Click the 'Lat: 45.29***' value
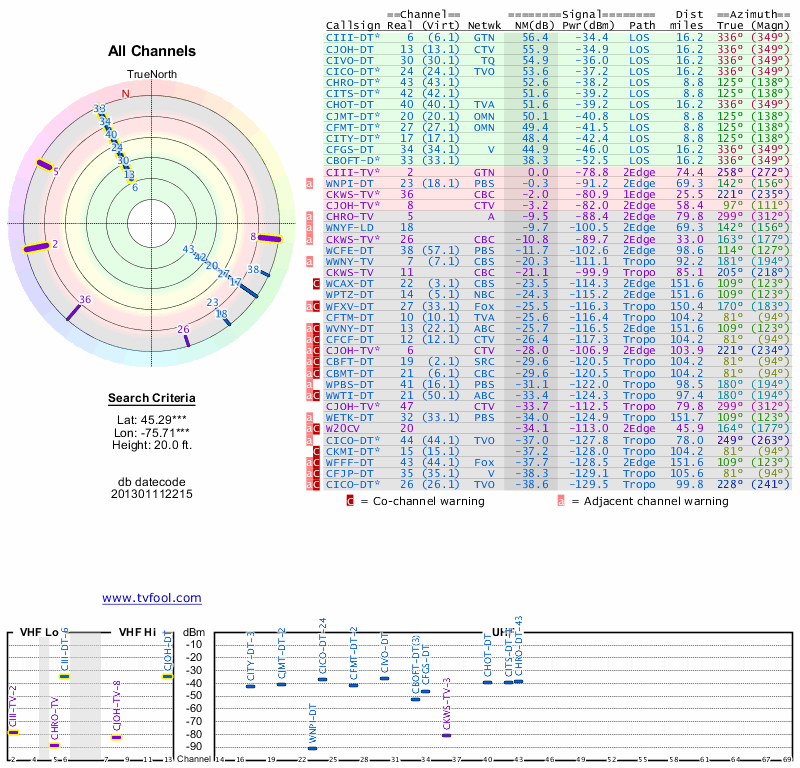The height and width of the screenshot is (768, 800). pyautogui.click(x=152, y=420)
